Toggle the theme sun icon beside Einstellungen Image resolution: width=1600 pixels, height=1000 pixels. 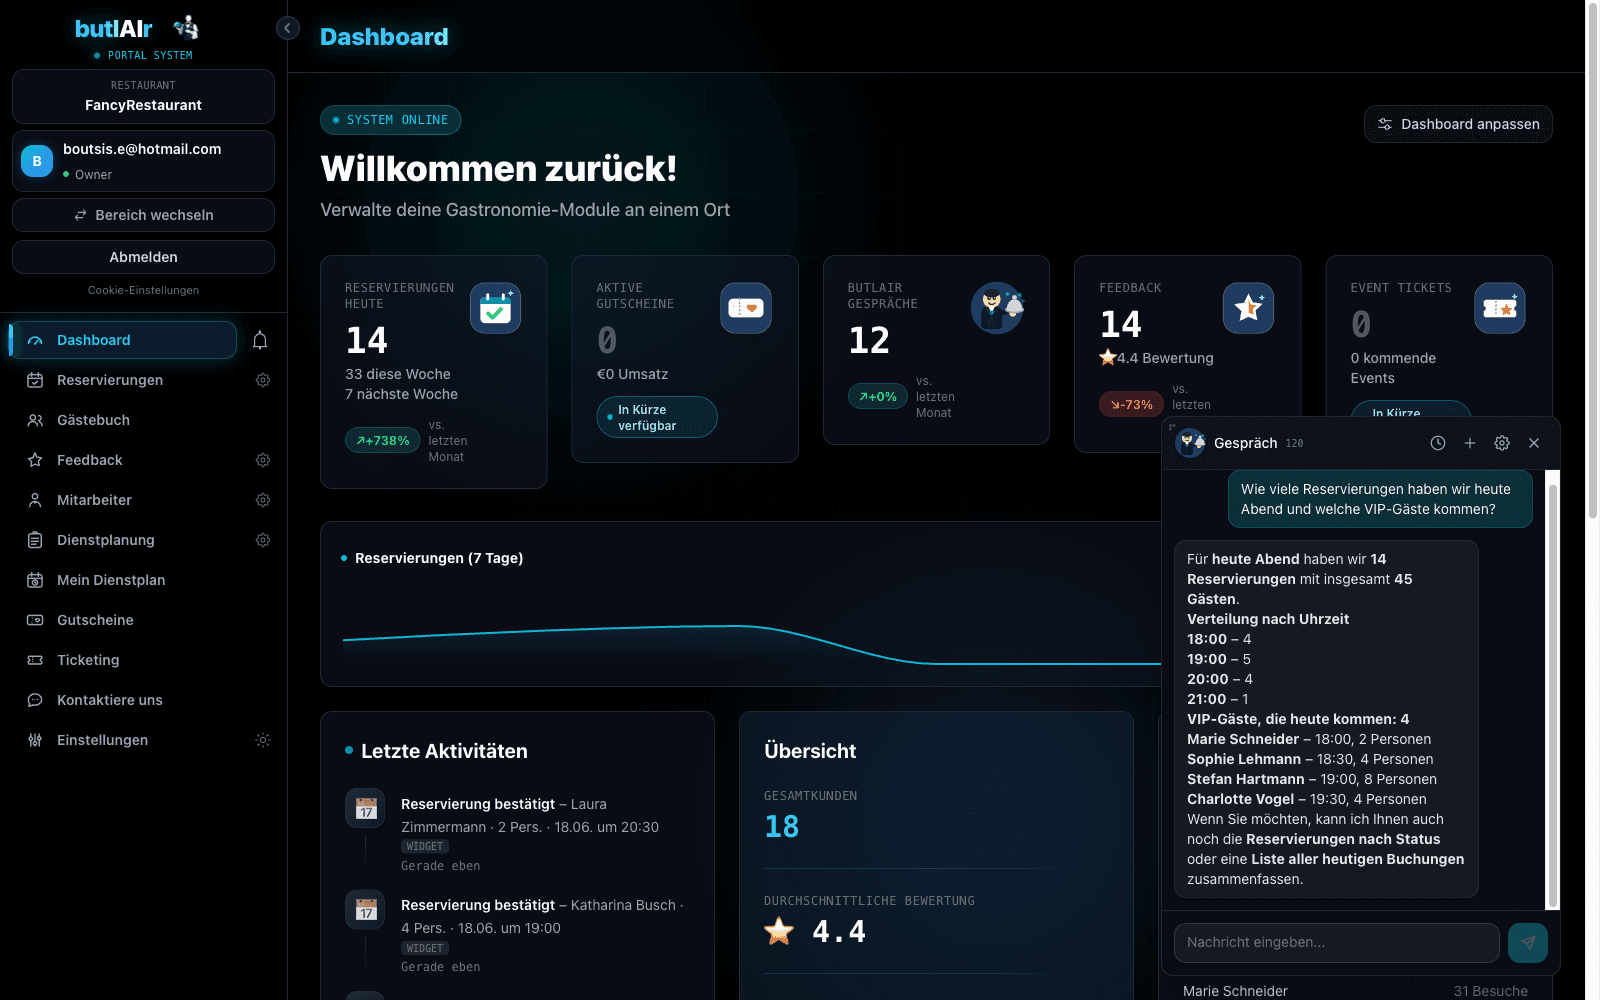pos(263,740)
